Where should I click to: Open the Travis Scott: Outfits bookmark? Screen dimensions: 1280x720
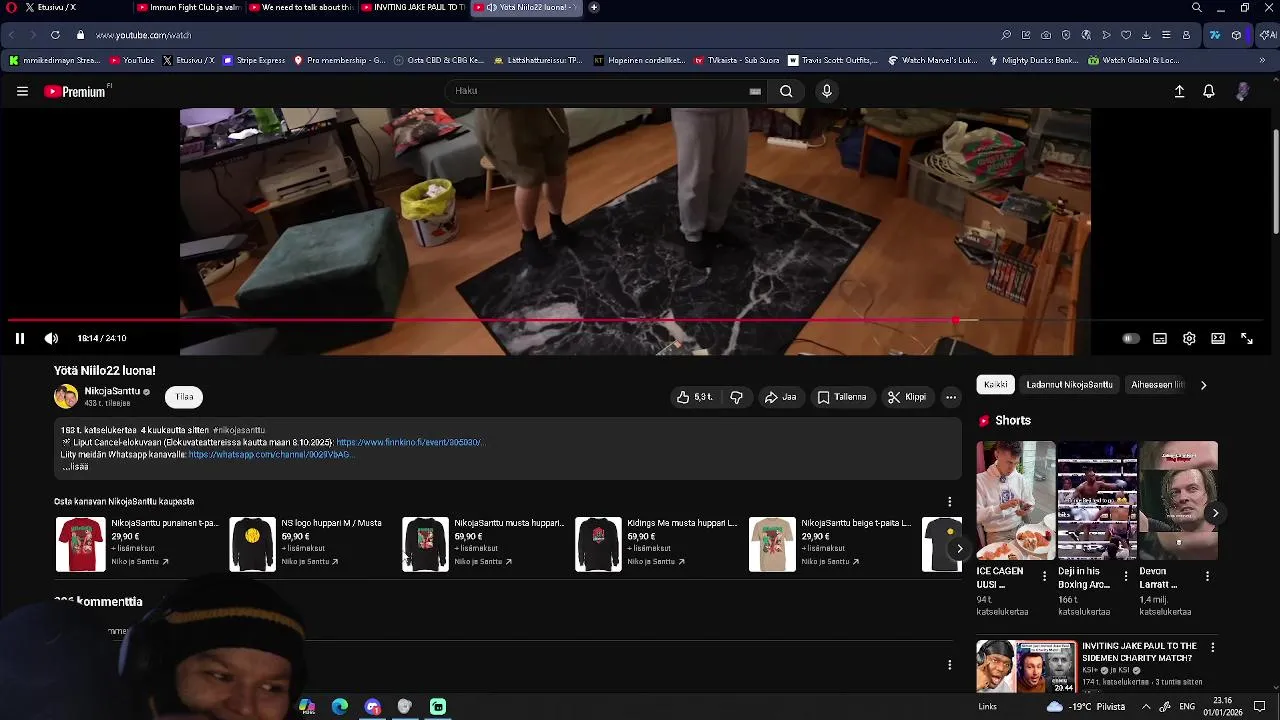coord(832,60)
